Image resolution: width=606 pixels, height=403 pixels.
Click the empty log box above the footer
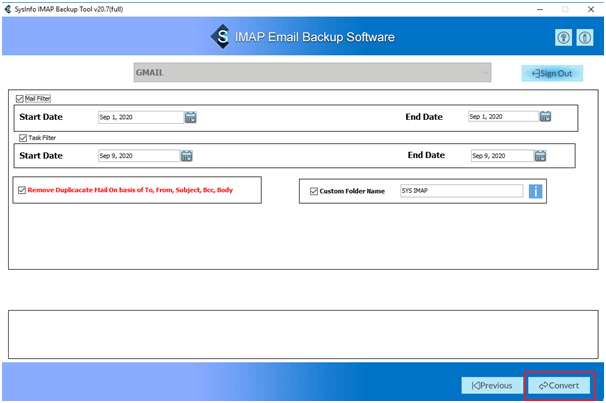coord(302,334)
